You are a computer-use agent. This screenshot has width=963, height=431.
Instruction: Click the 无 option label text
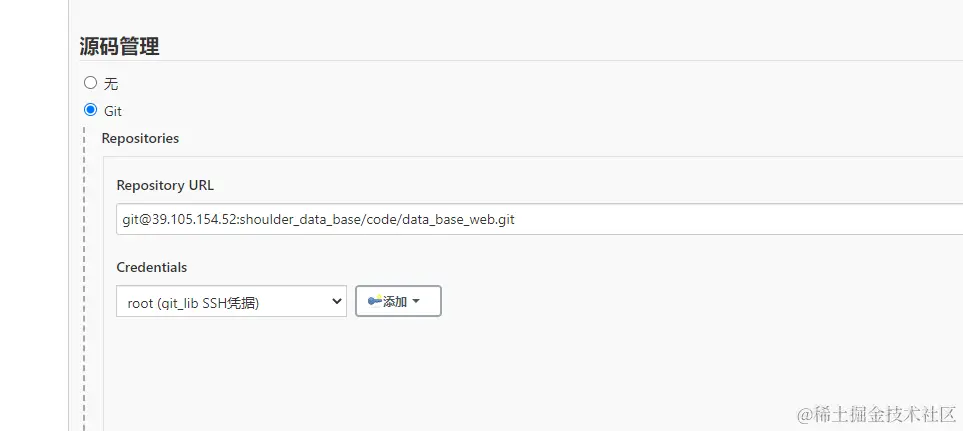(111, 84)
